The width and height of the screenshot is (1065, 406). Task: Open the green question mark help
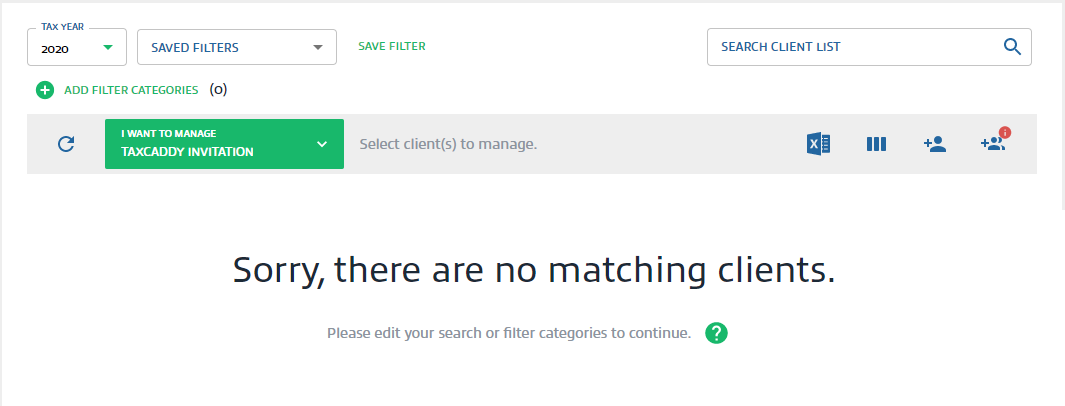click(x=716, y=333)
